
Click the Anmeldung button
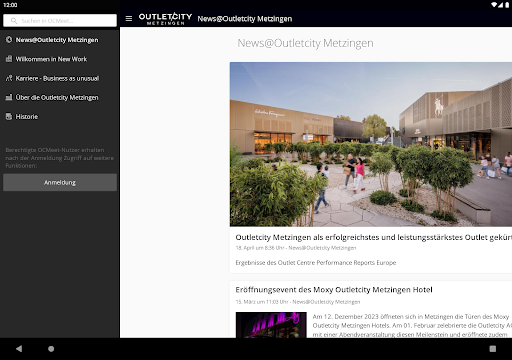[x=60, y=182]
